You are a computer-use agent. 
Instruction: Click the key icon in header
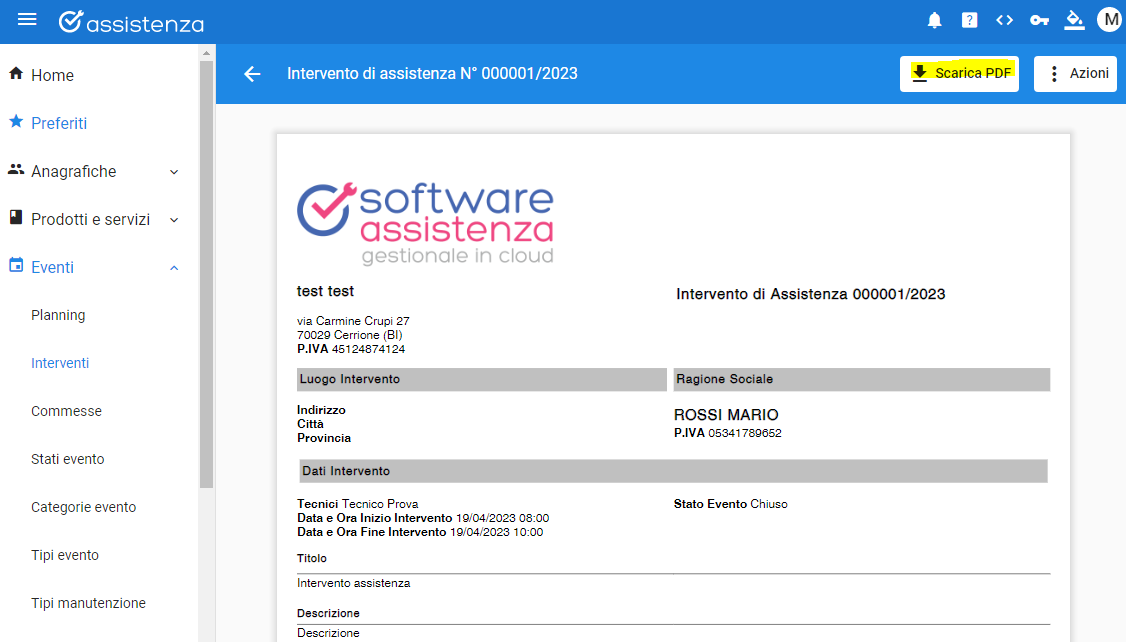[x=1039, y=21]
